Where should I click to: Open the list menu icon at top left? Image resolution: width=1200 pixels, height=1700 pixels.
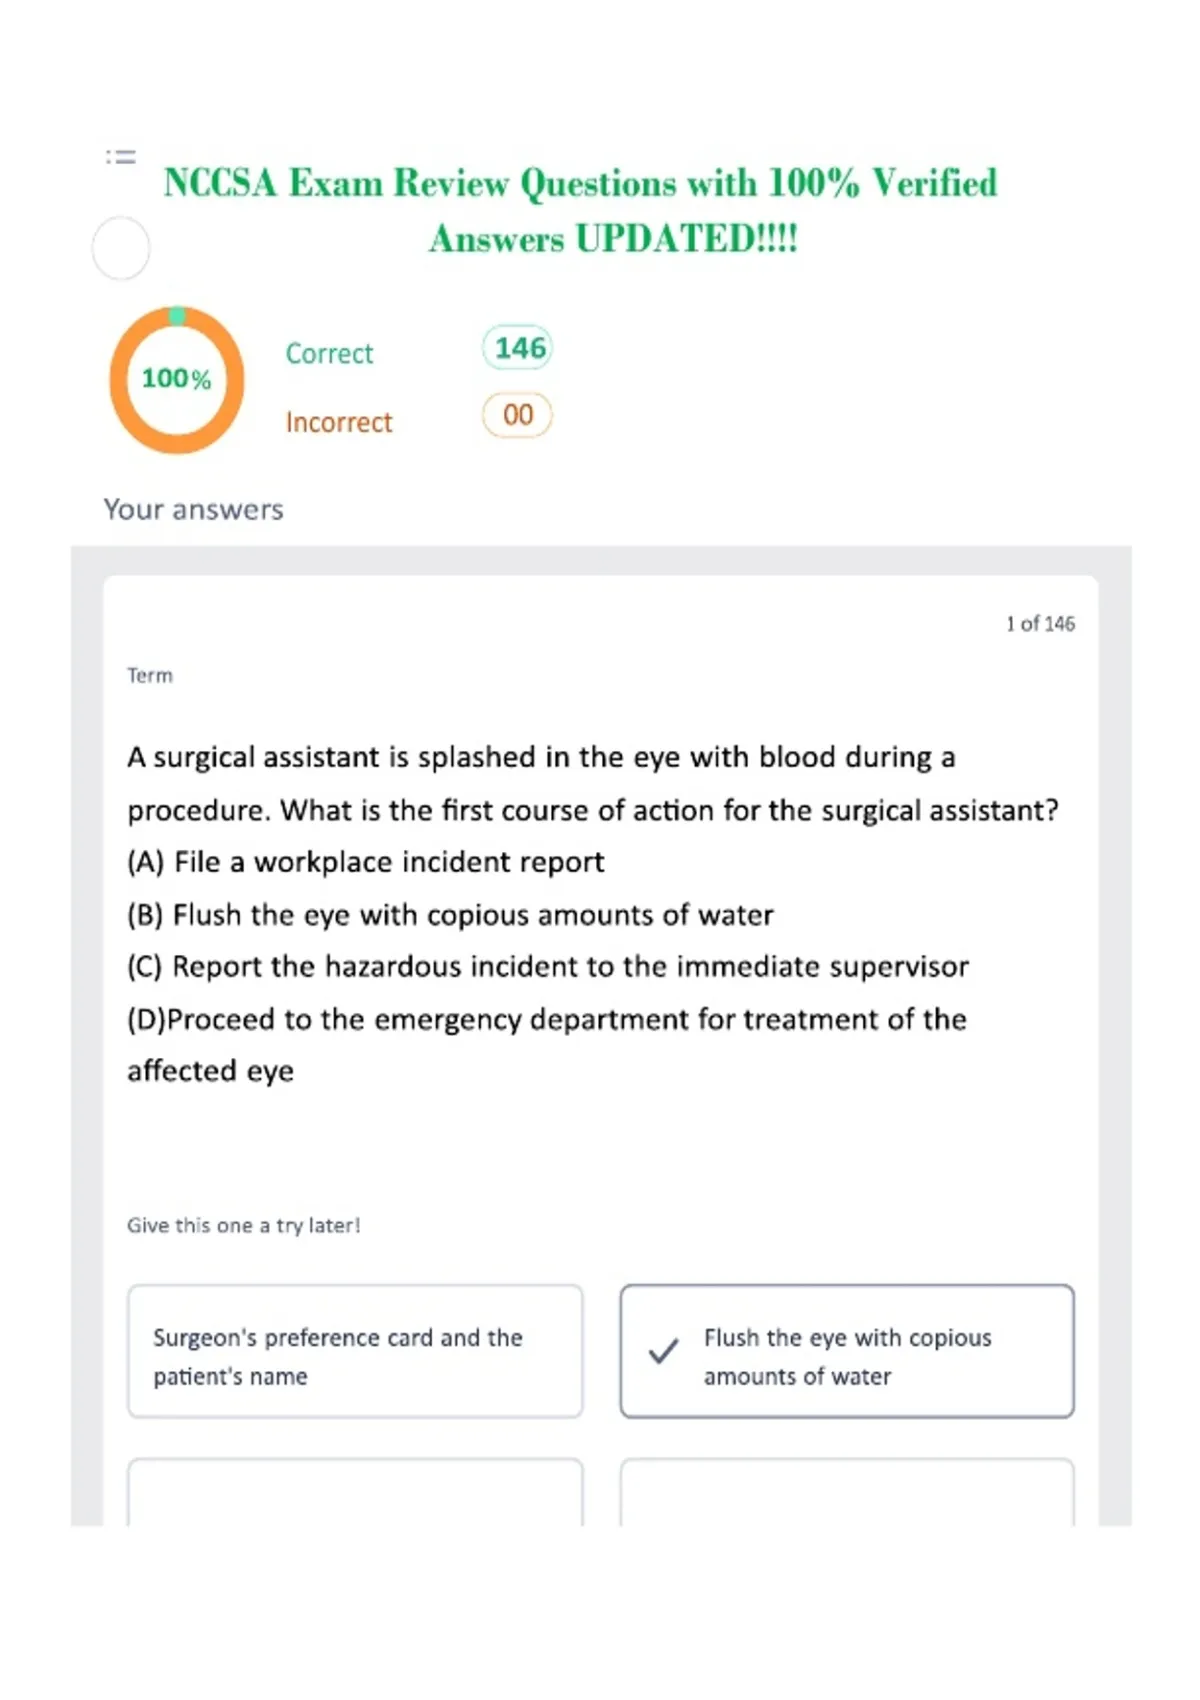[121, 157]
